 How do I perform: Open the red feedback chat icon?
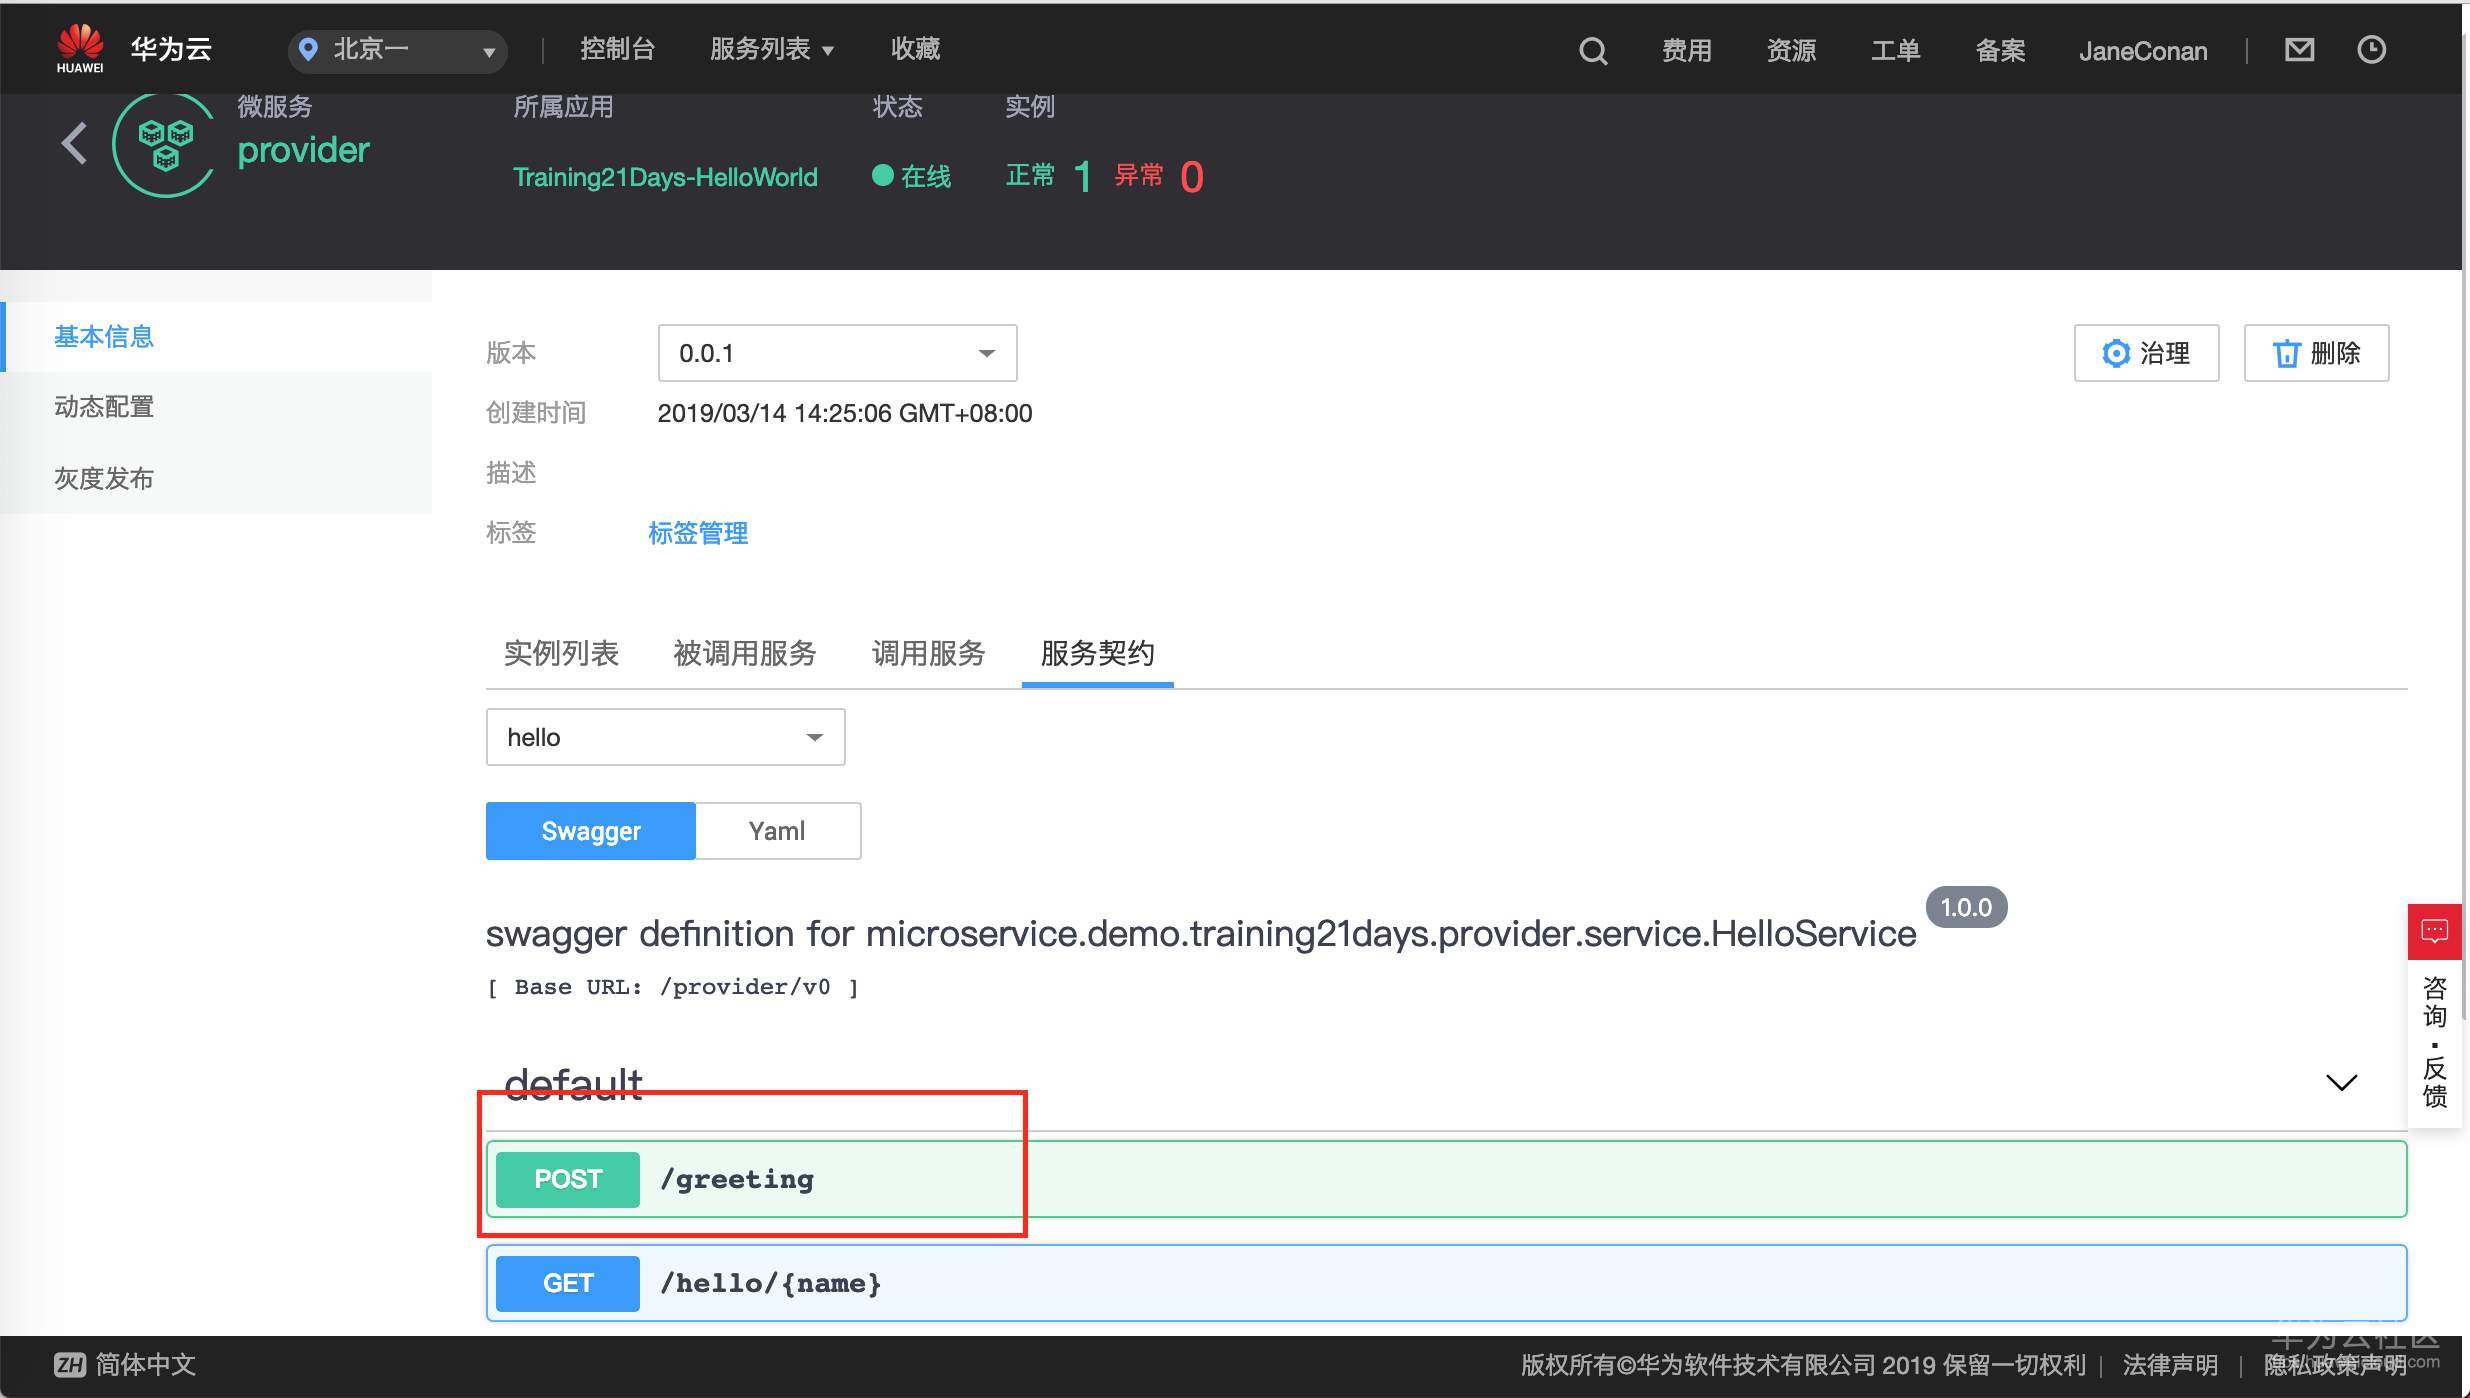[2434, 931]
